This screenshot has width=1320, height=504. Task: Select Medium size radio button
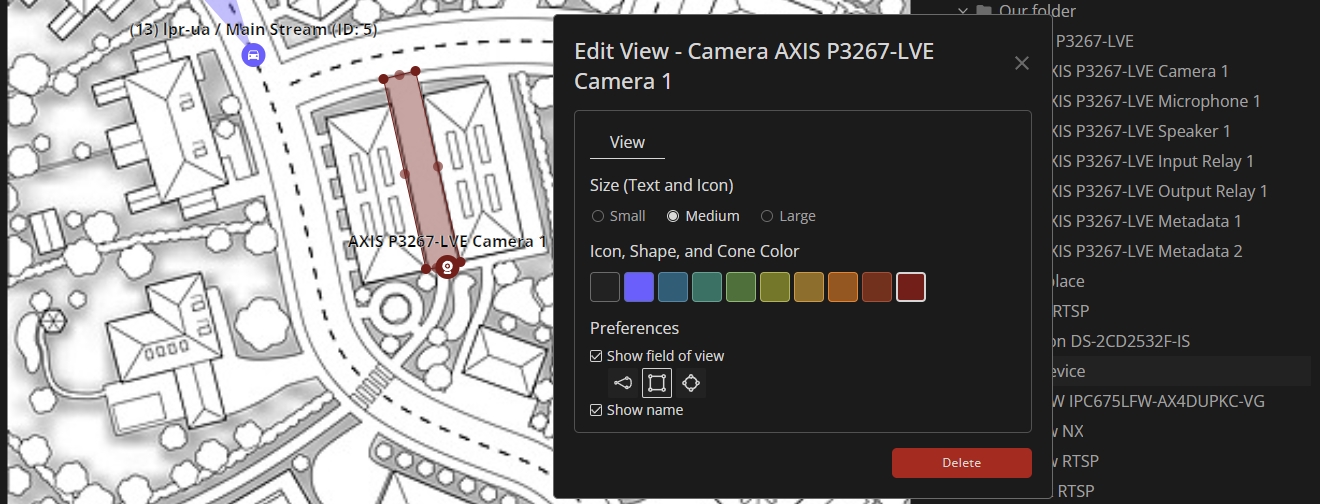[673, 216]
